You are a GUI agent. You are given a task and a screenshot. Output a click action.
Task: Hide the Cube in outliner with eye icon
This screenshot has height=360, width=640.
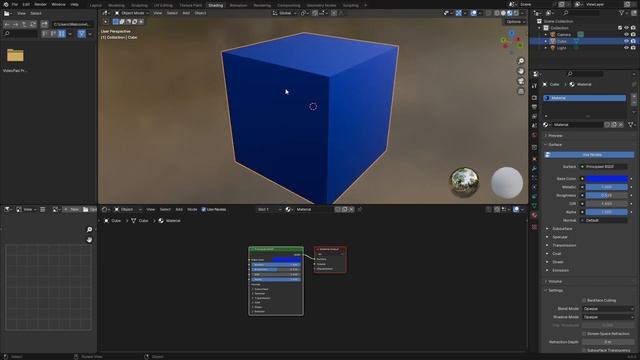pyautogui.click(x=626, y=41)
